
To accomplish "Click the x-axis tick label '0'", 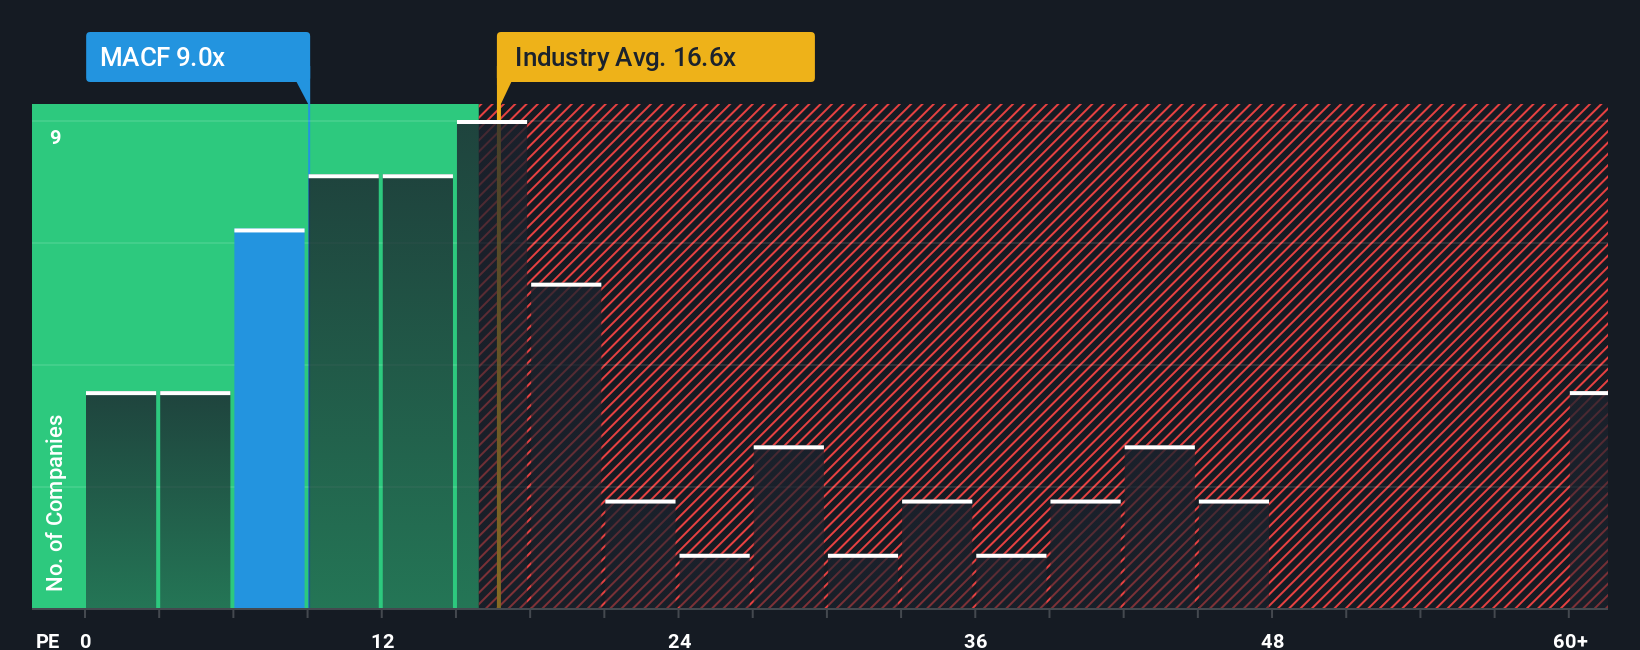I will click(x=86, y=641).
